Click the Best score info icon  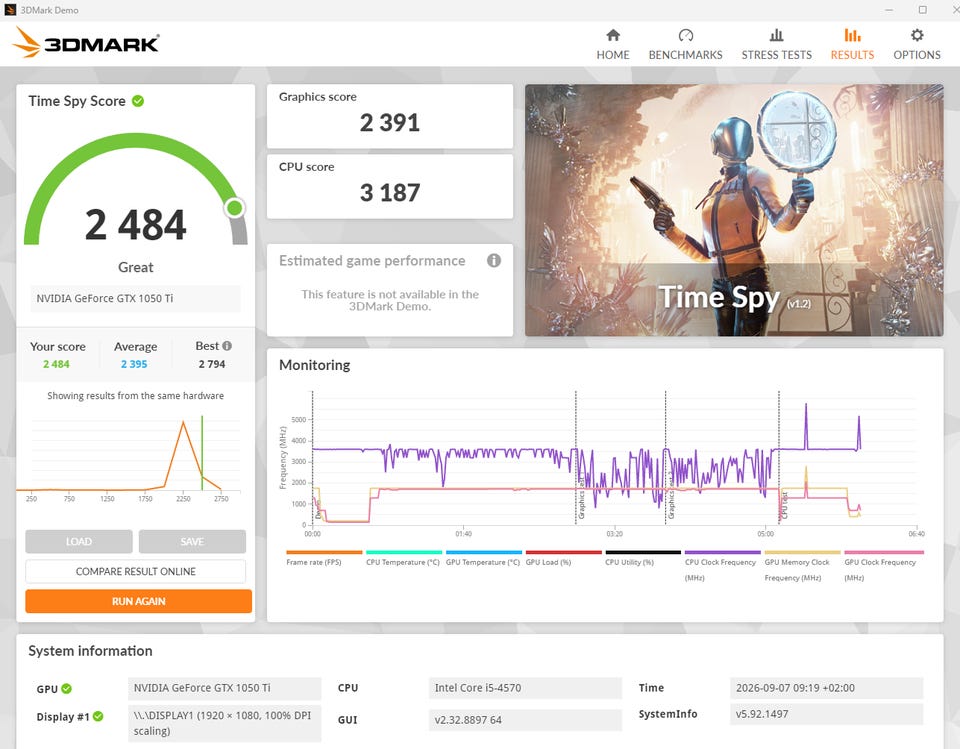(x=227, y=346)
